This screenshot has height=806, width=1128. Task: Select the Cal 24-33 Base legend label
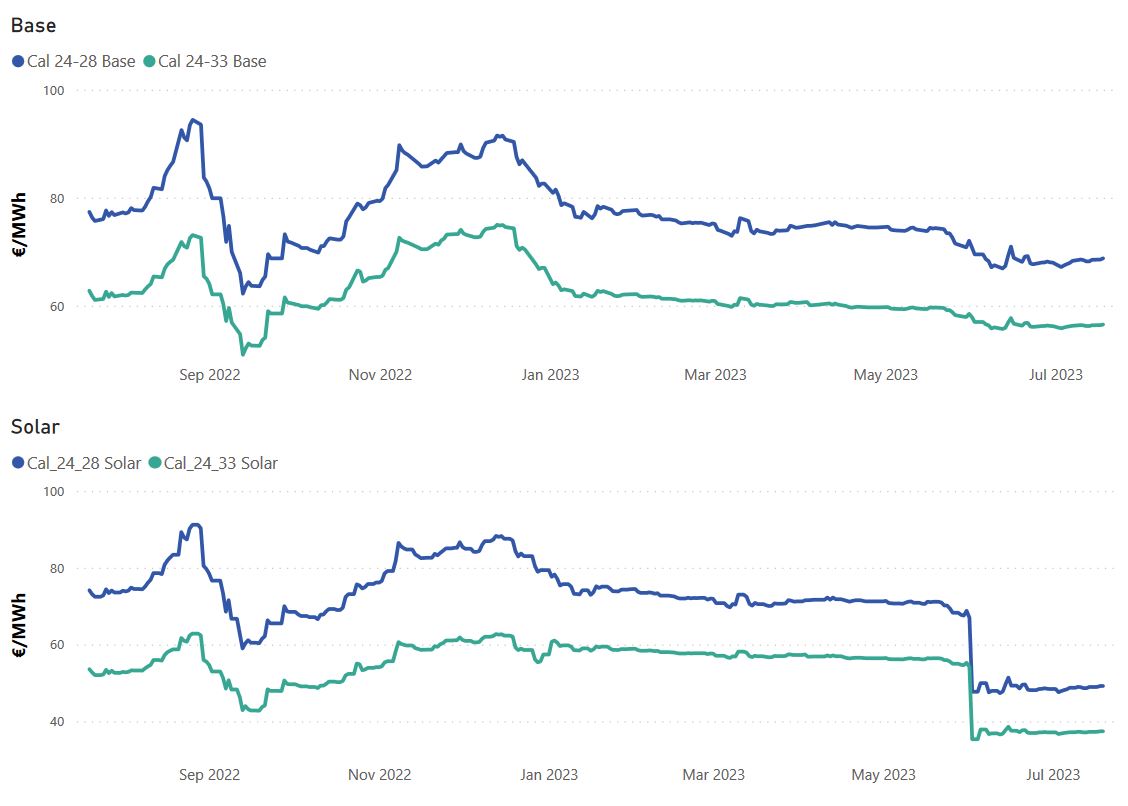212,62
